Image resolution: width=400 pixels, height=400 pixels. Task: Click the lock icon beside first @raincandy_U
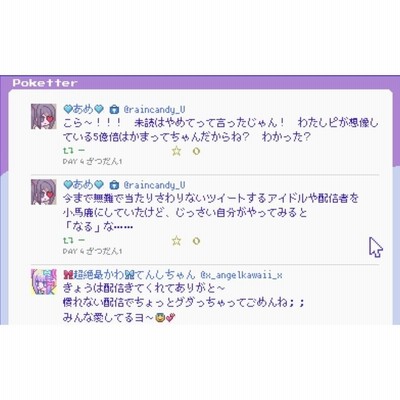click(x=114, y=109)
